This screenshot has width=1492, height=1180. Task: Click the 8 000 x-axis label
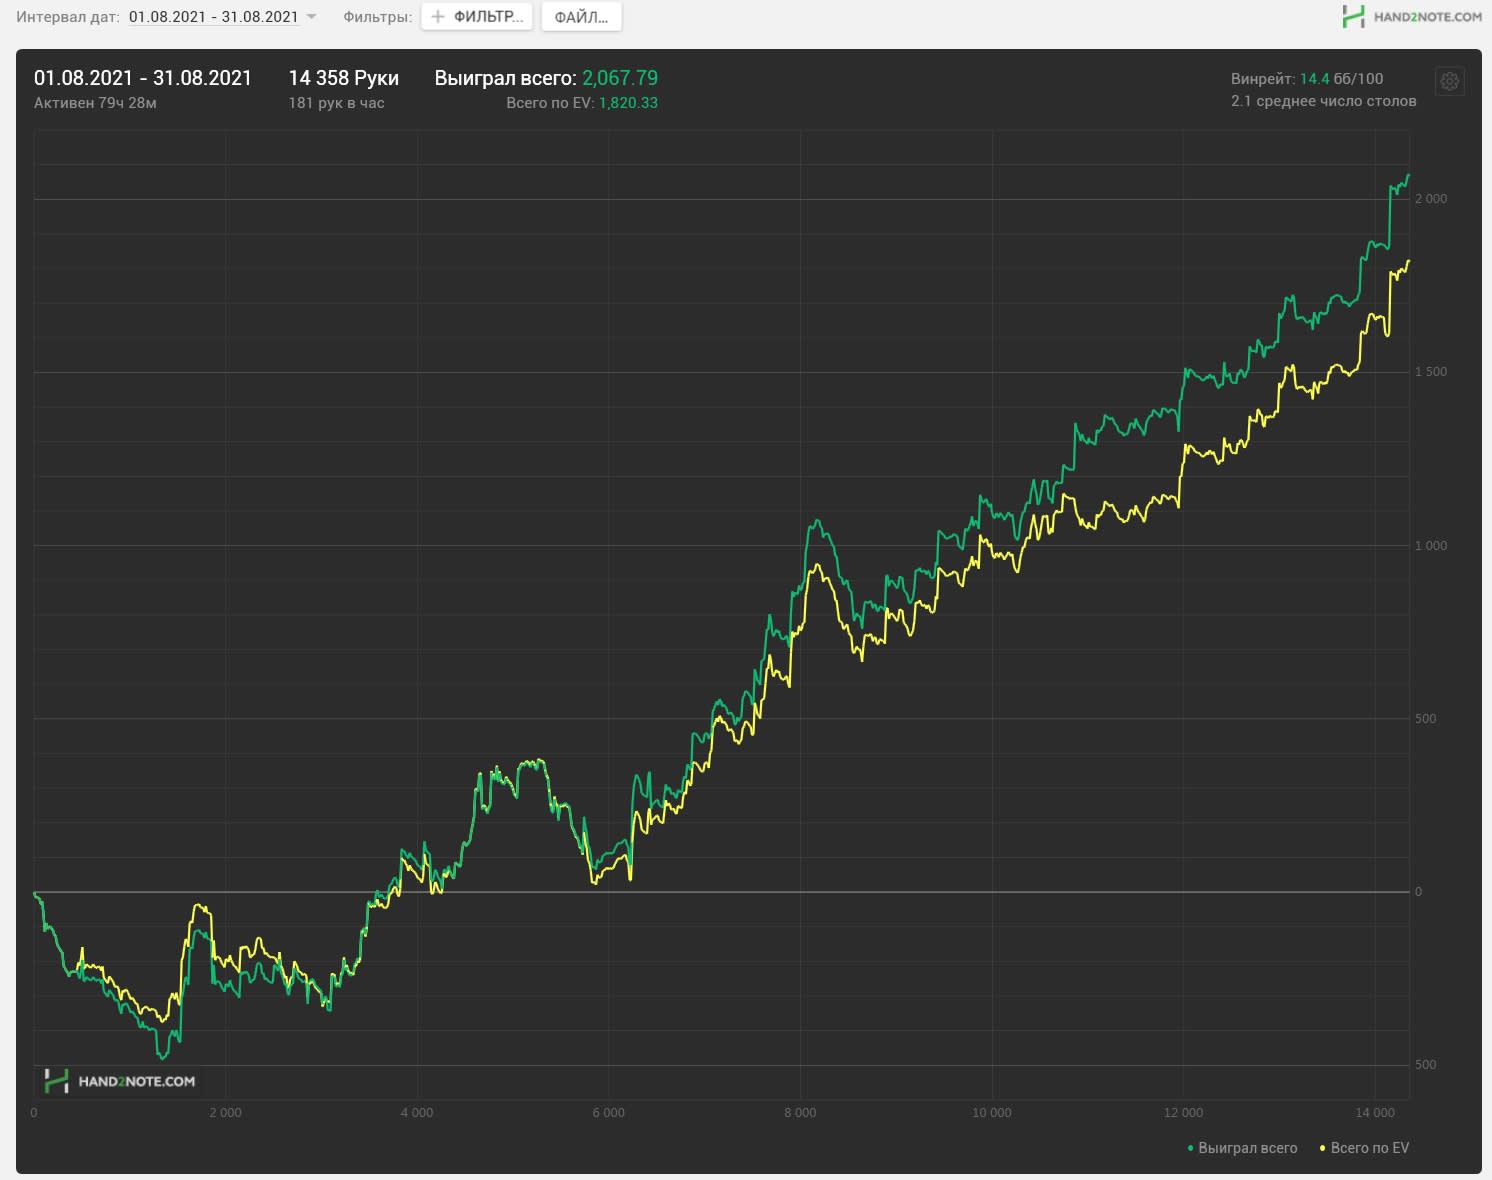coord(800,1113)
